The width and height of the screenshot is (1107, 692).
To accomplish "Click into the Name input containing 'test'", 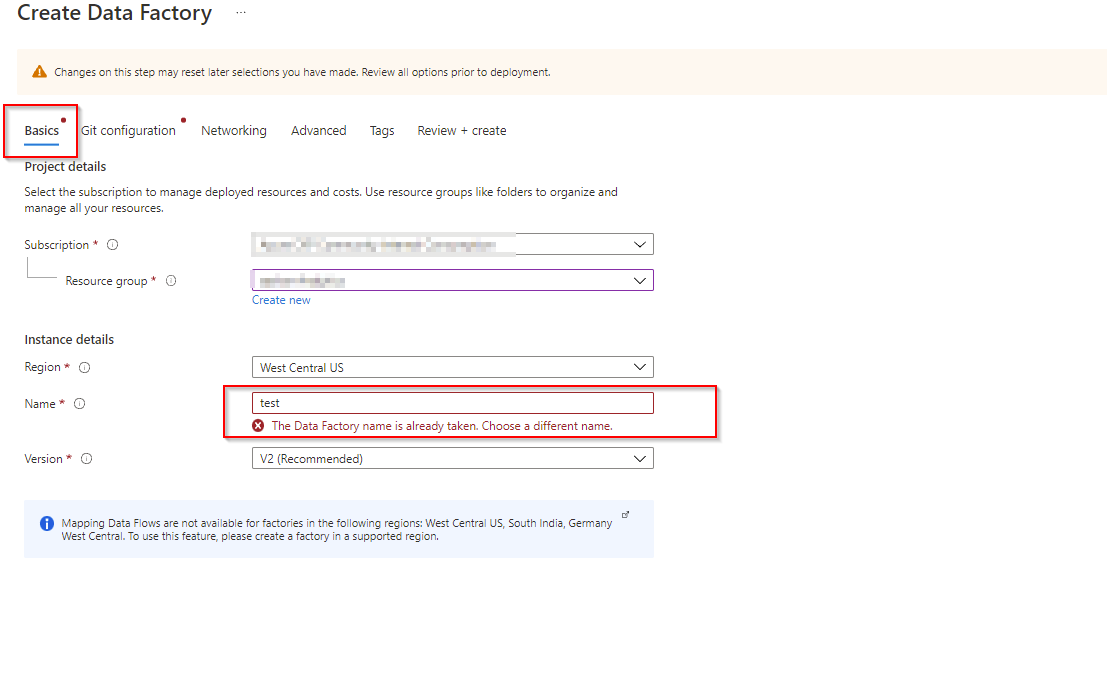I will (x=453, y=403).
